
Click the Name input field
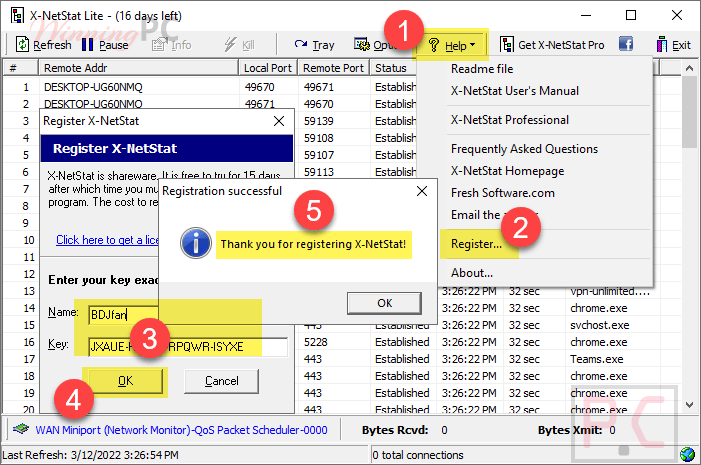click(123, 315)
